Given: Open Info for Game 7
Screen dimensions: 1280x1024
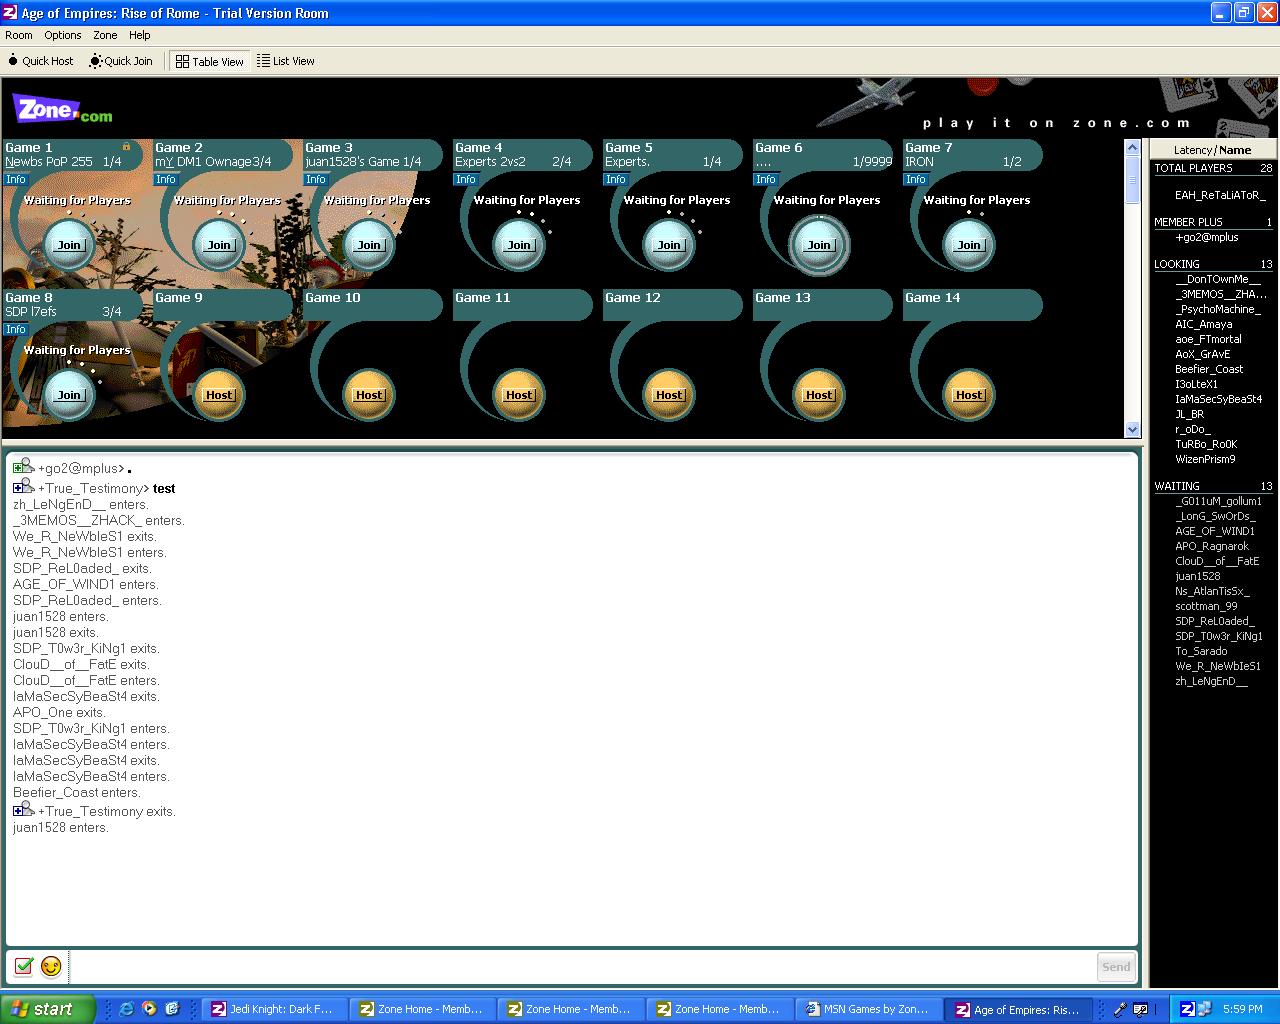Looking at the screenshot, I should (916, 180).
